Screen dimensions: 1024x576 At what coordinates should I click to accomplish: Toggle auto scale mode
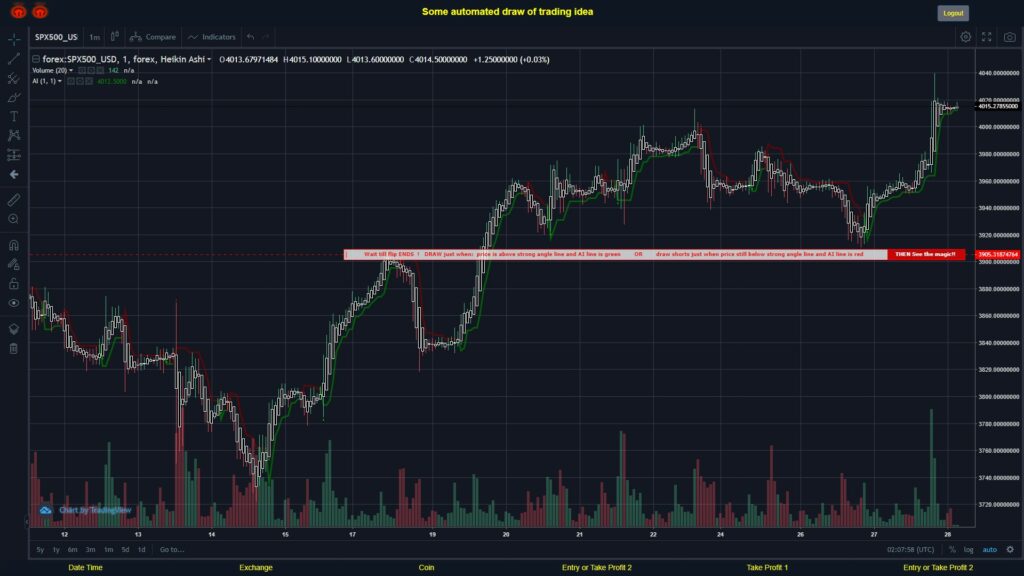coord(990,550)
